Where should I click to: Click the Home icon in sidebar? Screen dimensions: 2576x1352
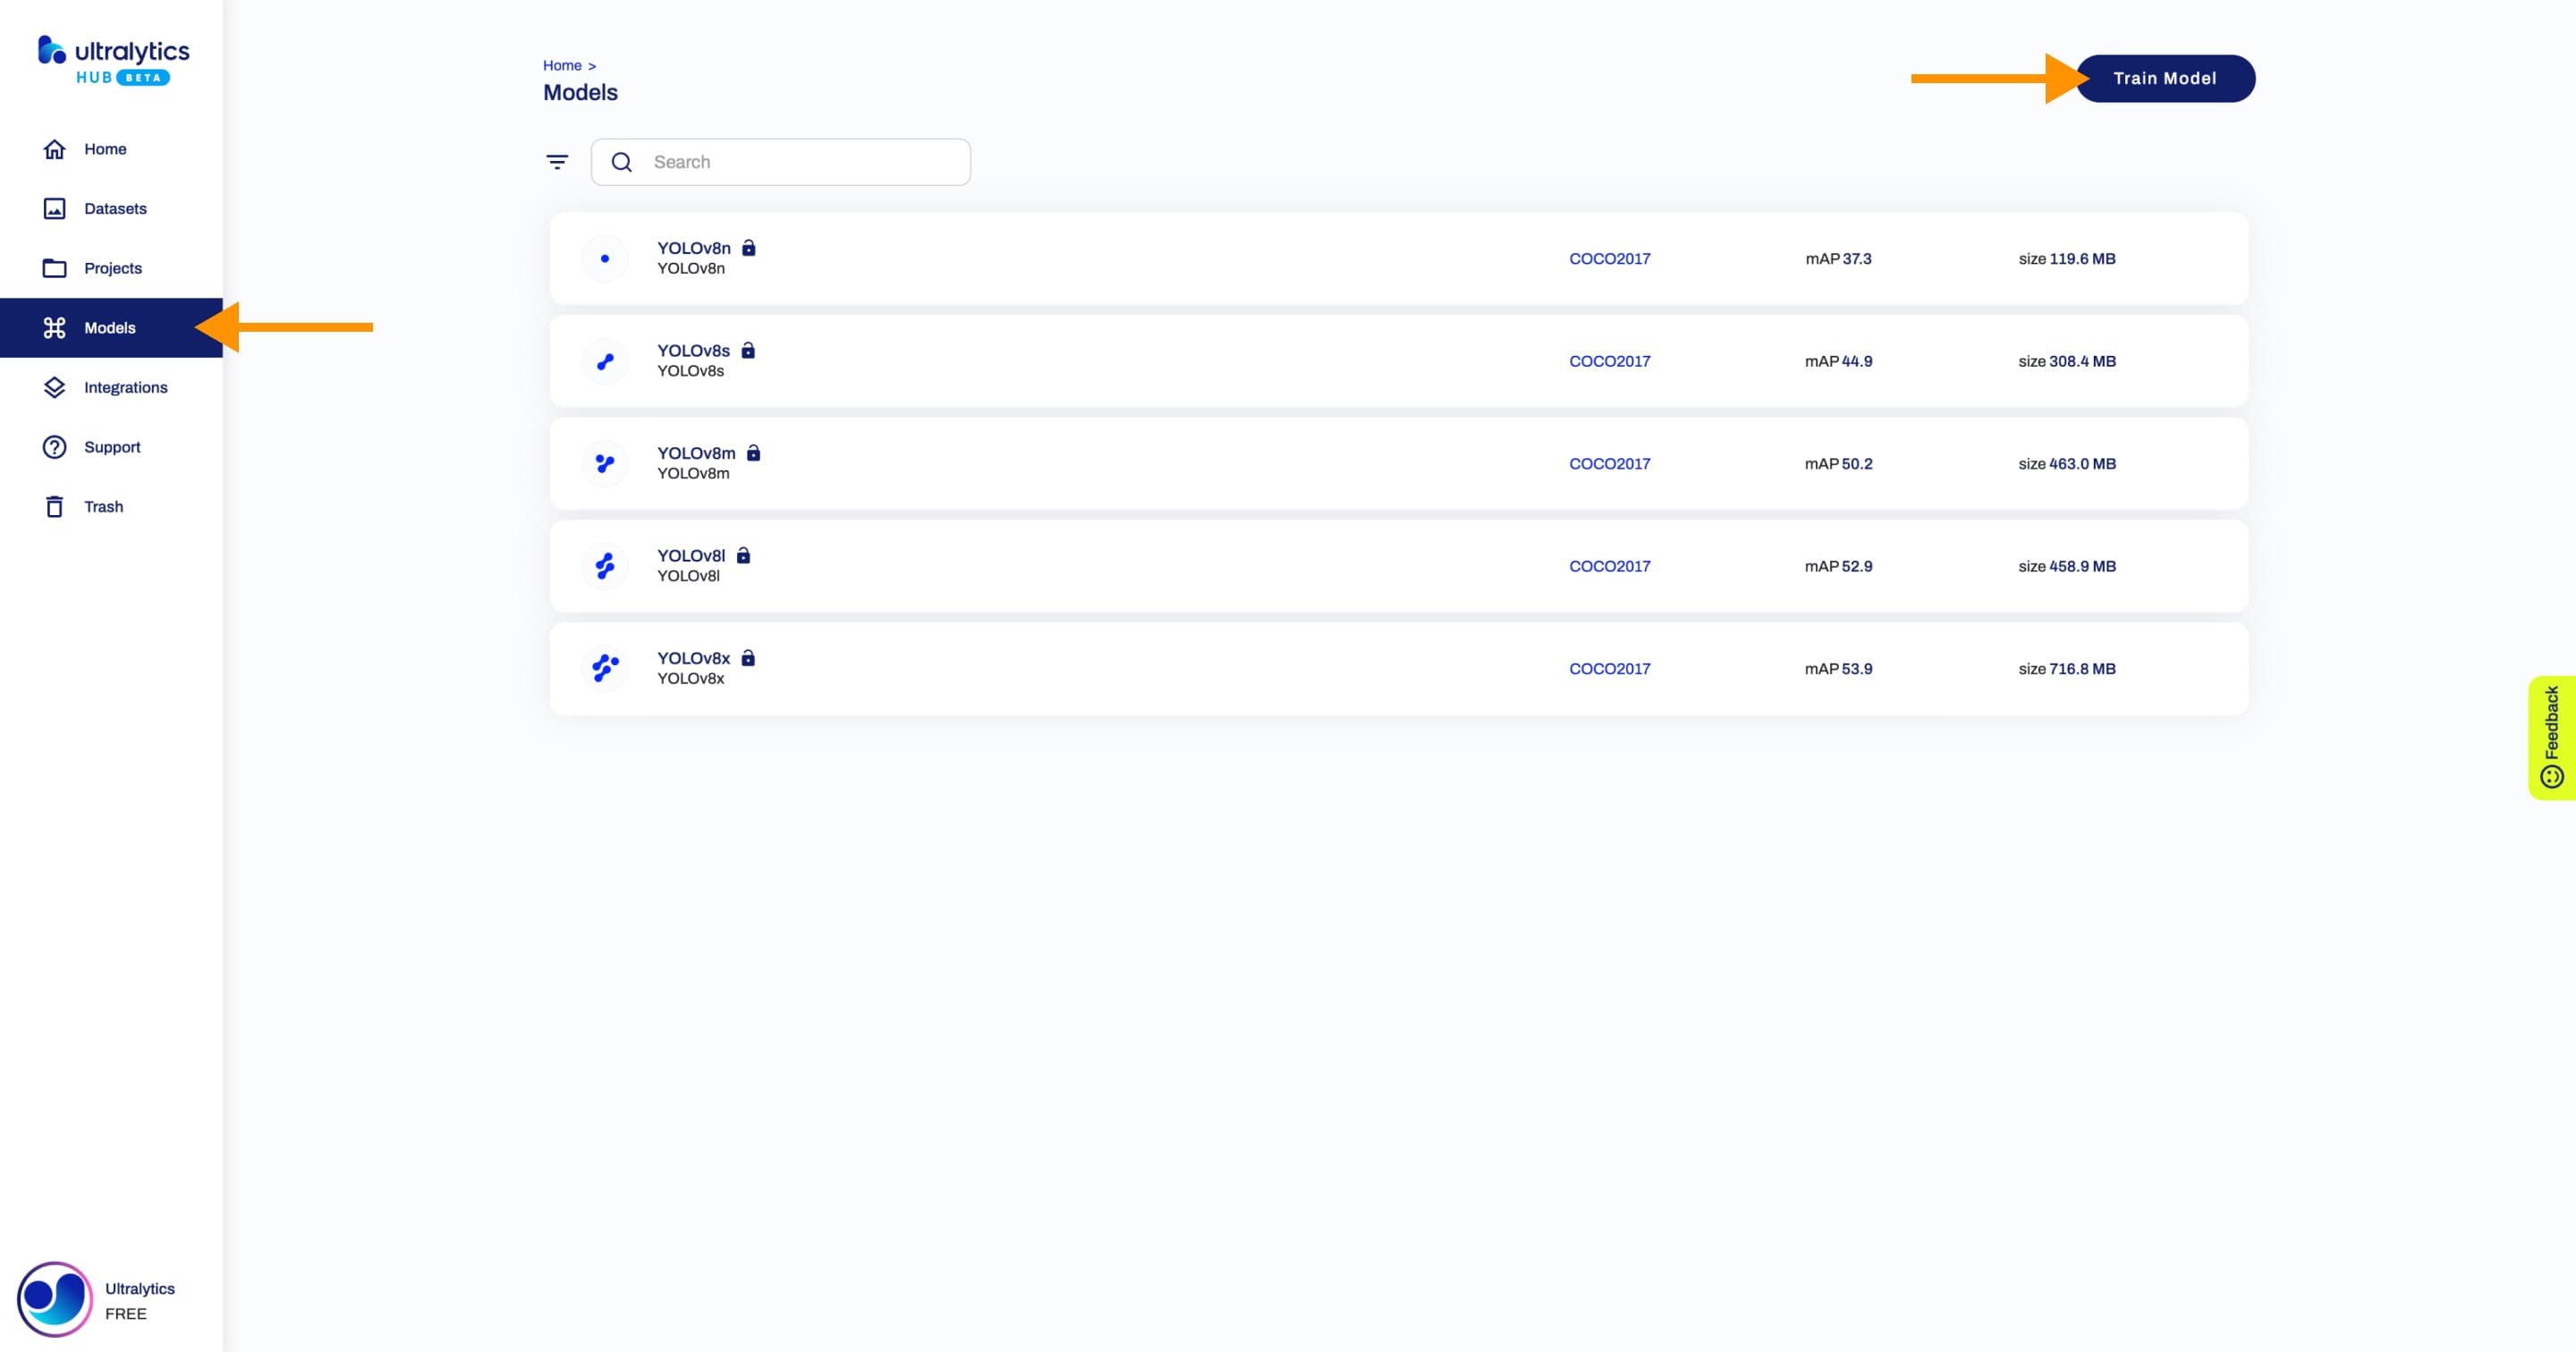[53, 148]
